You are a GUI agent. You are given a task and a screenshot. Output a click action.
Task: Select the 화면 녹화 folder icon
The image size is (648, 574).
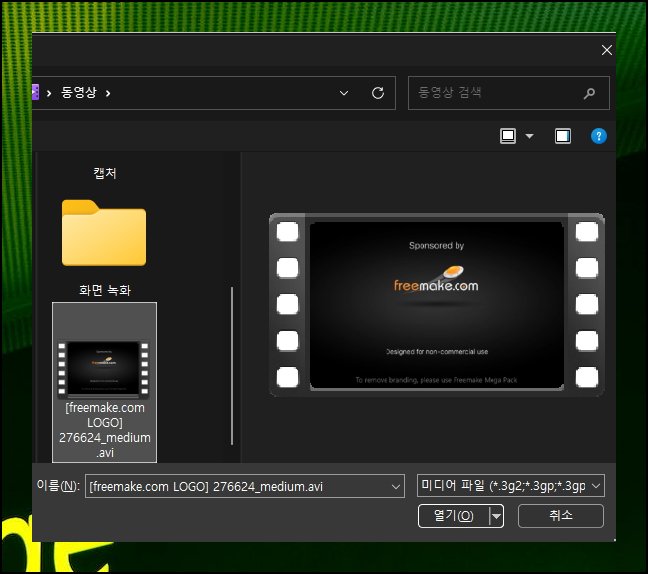pyautogui.click(x=104, y=233)
